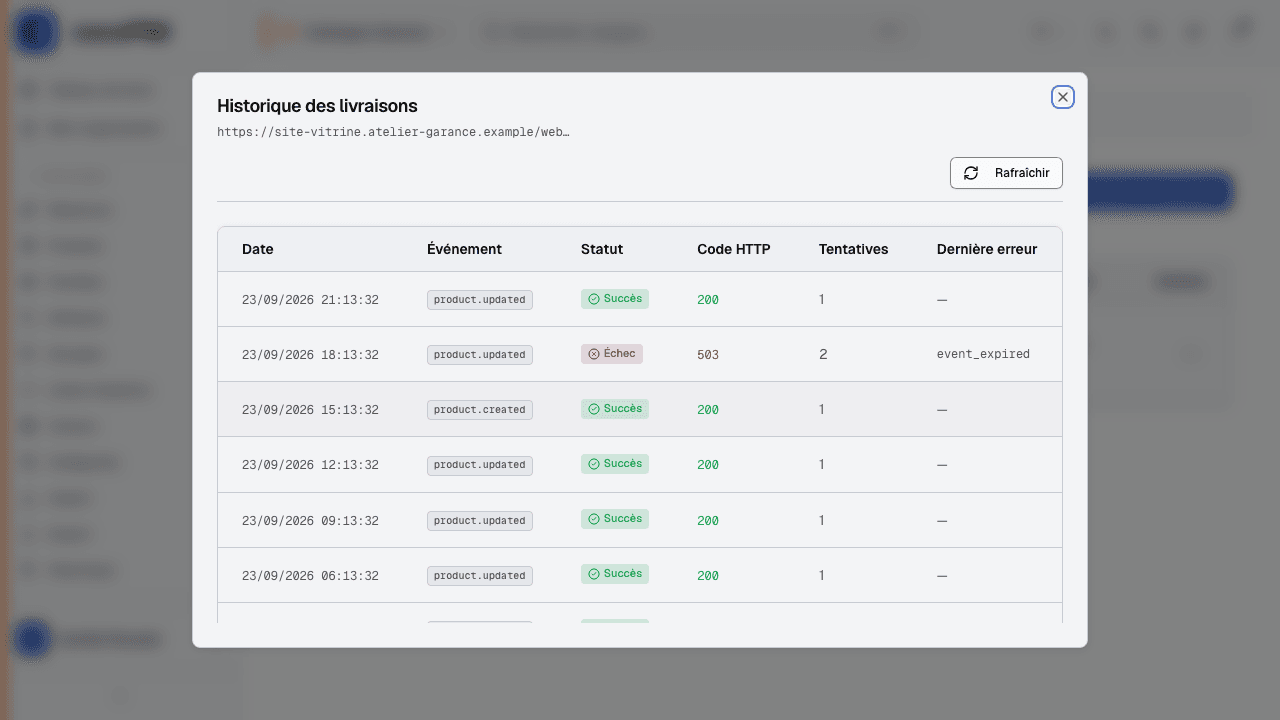Select the Succès badge in the 15:13:32 row
Image resolution: width=1280 pixels, height=720 pixels.
(x=615, y=409)
